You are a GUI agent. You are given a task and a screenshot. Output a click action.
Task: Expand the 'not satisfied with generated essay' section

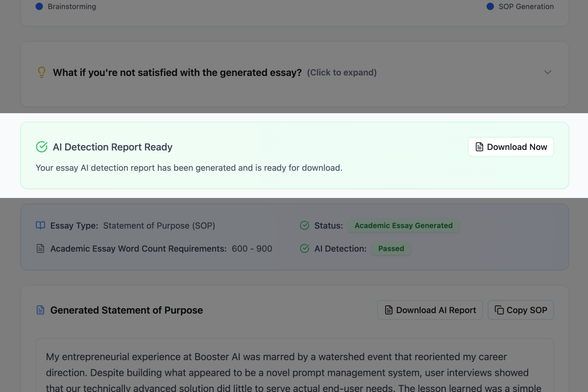[x=294, y=72]
